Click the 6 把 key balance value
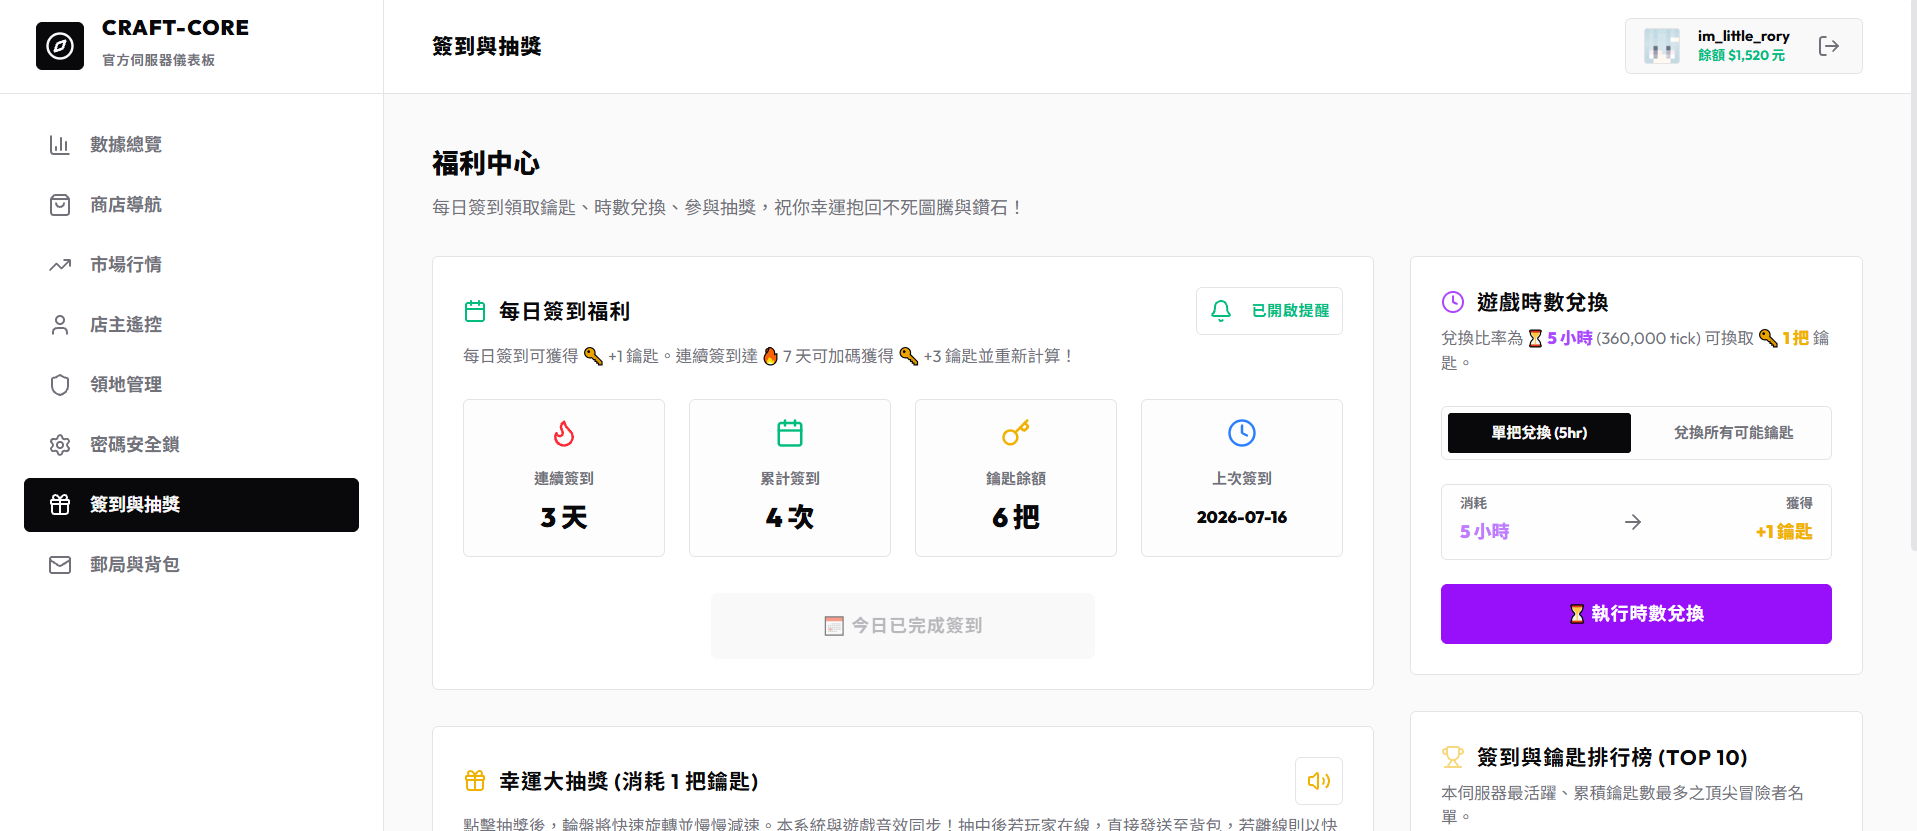The width and height of the screenshot is (1917, 831). [1016, 517]
